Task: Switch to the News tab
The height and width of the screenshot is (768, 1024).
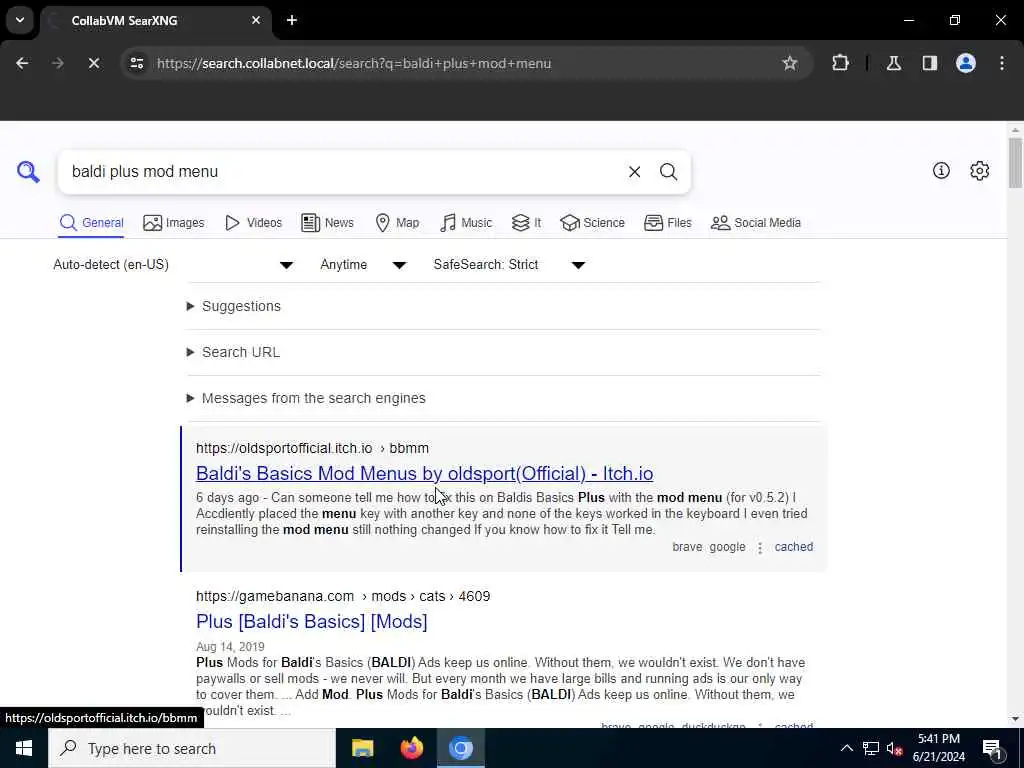Action: pos(327,223)
